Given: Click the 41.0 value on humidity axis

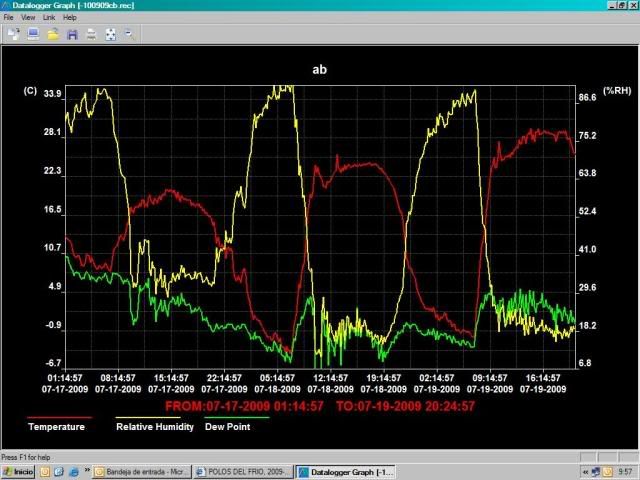Looking at the screenshot, I should pos(587,249).
